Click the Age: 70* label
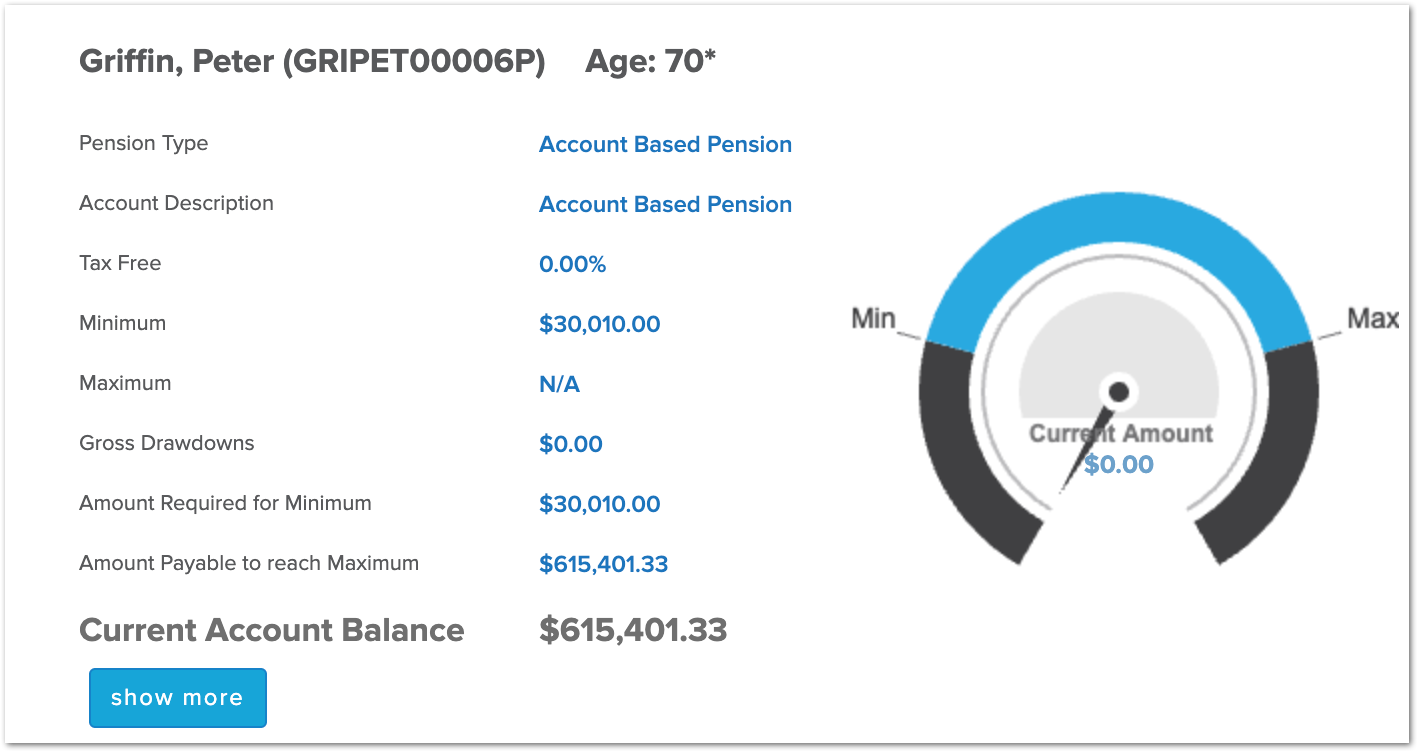This screenshot has width=1418, height=752. pyautogui.click(x=651, y=63)
